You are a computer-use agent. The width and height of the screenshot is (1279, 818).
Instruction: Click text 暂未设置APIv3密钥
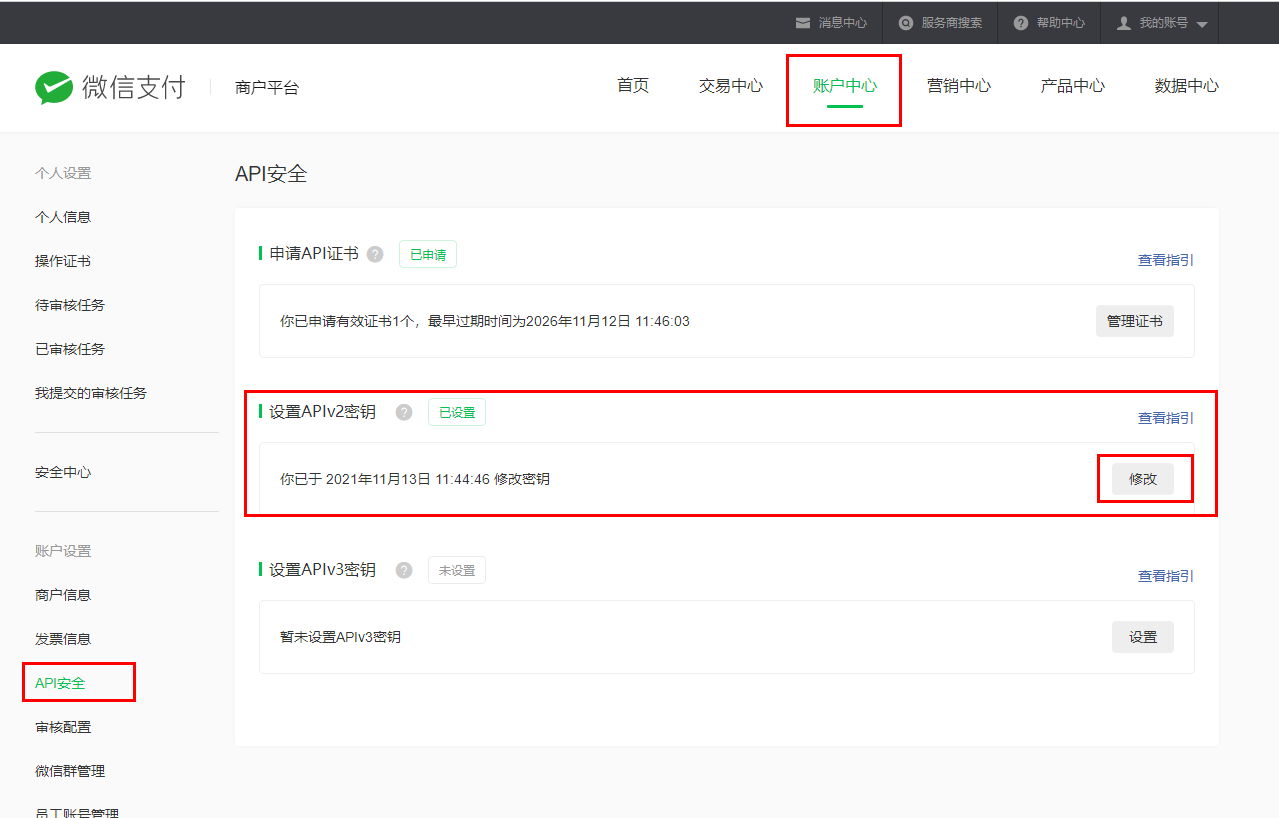[x=340, y=637]
